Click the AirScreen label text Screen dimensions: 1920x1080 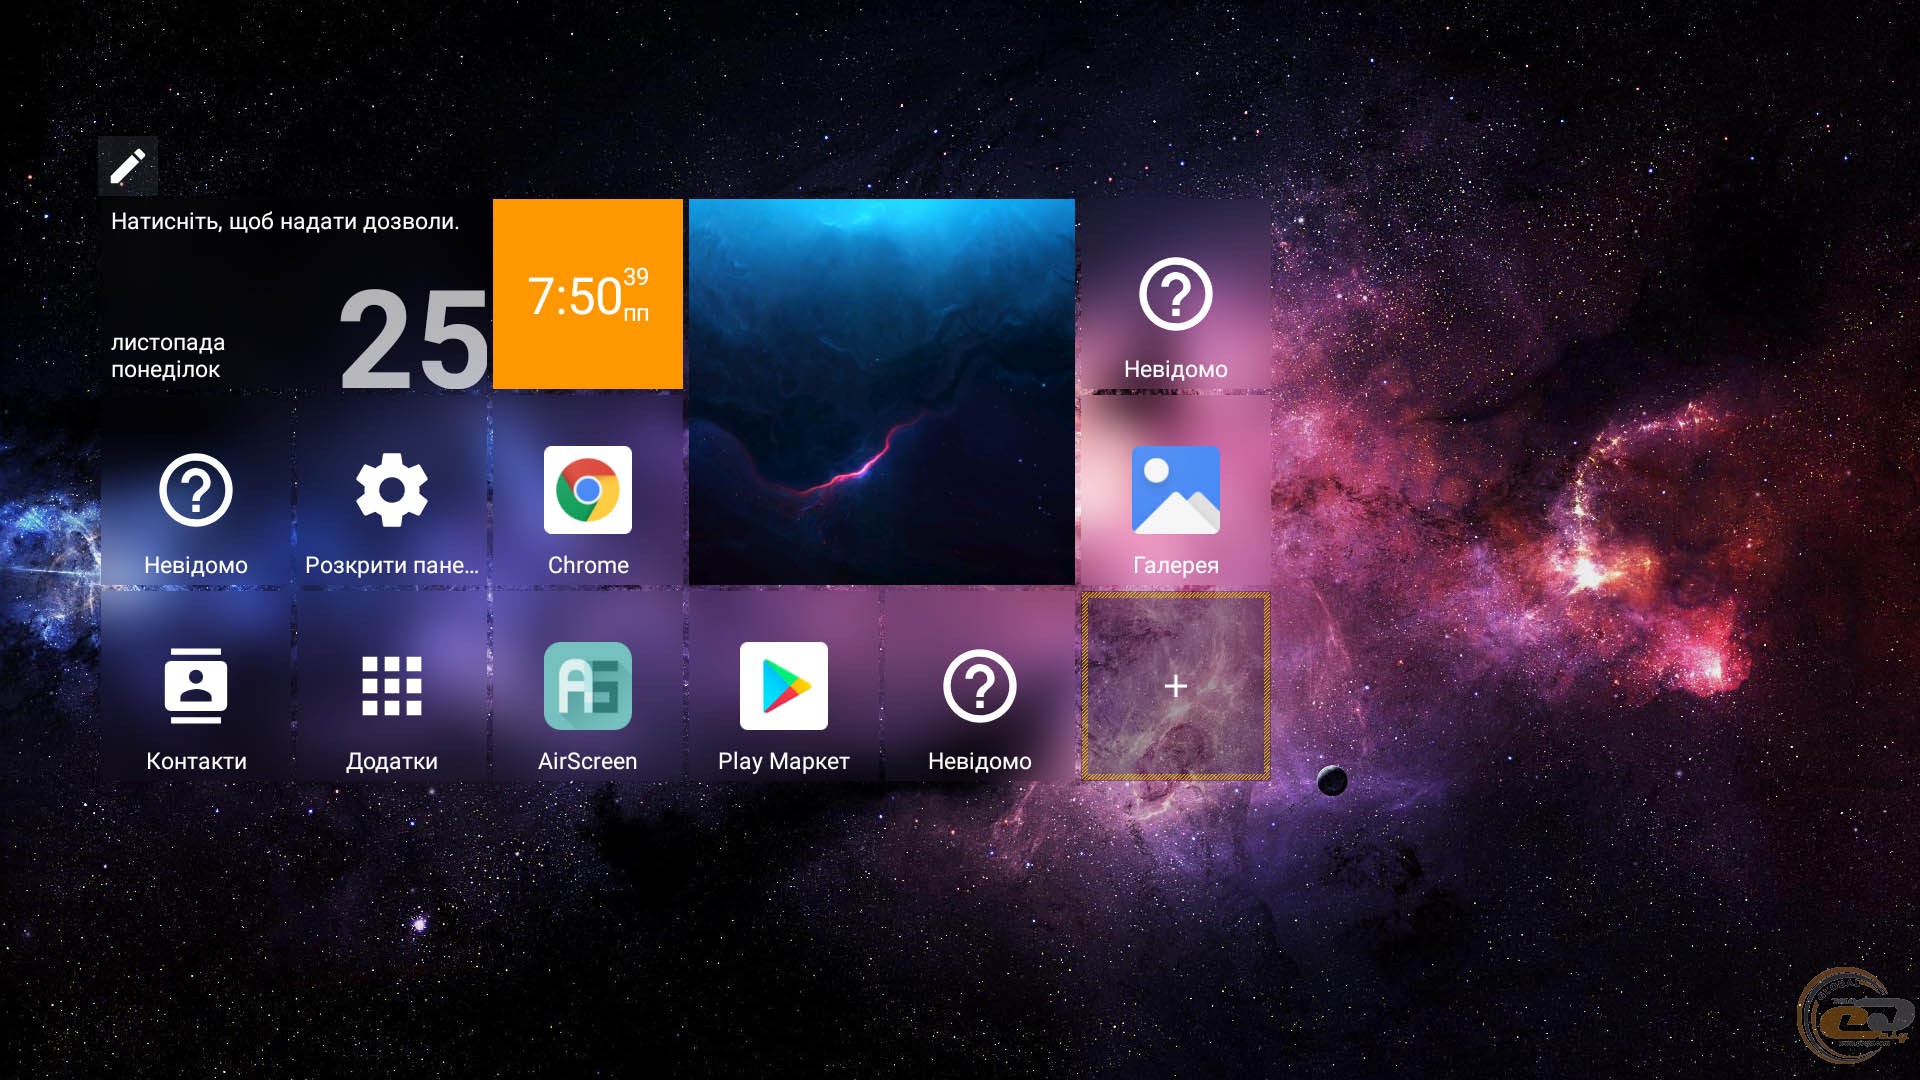click(x=588, y=761)
